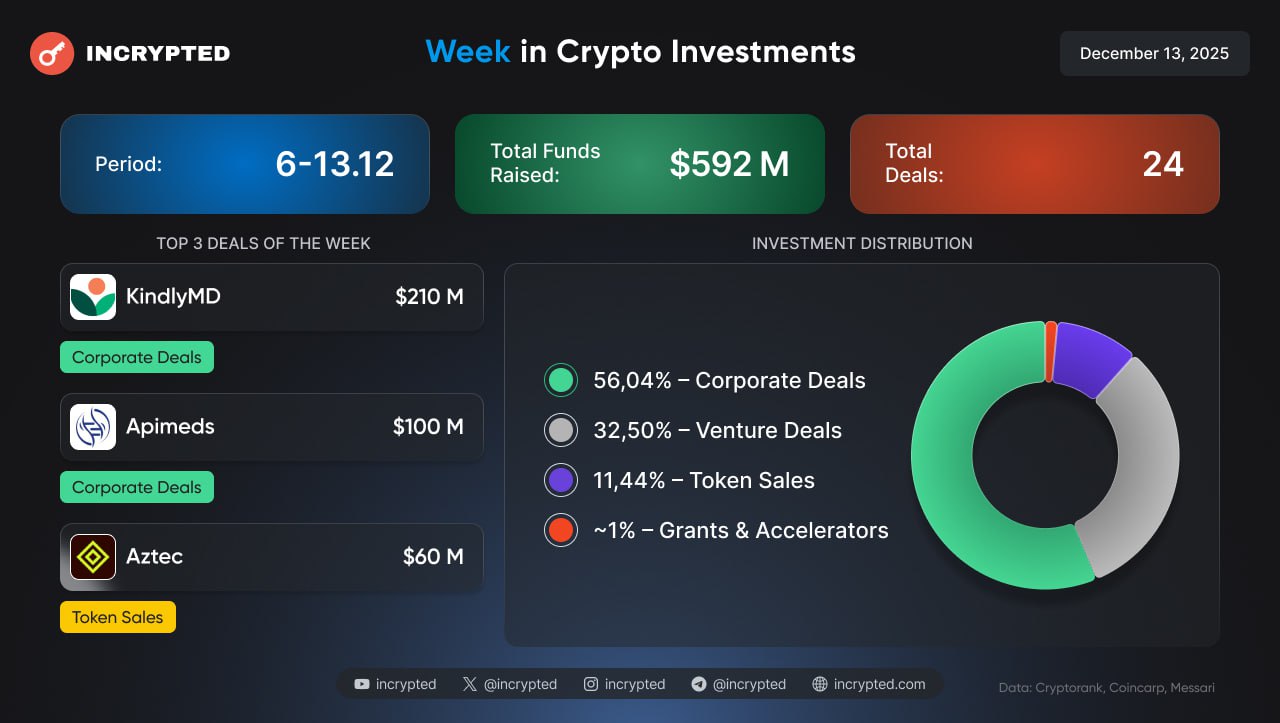This screenshot has width=1280, height=723.
Task: Open the YouTube incrypted icon
Action: pos(362,684)
